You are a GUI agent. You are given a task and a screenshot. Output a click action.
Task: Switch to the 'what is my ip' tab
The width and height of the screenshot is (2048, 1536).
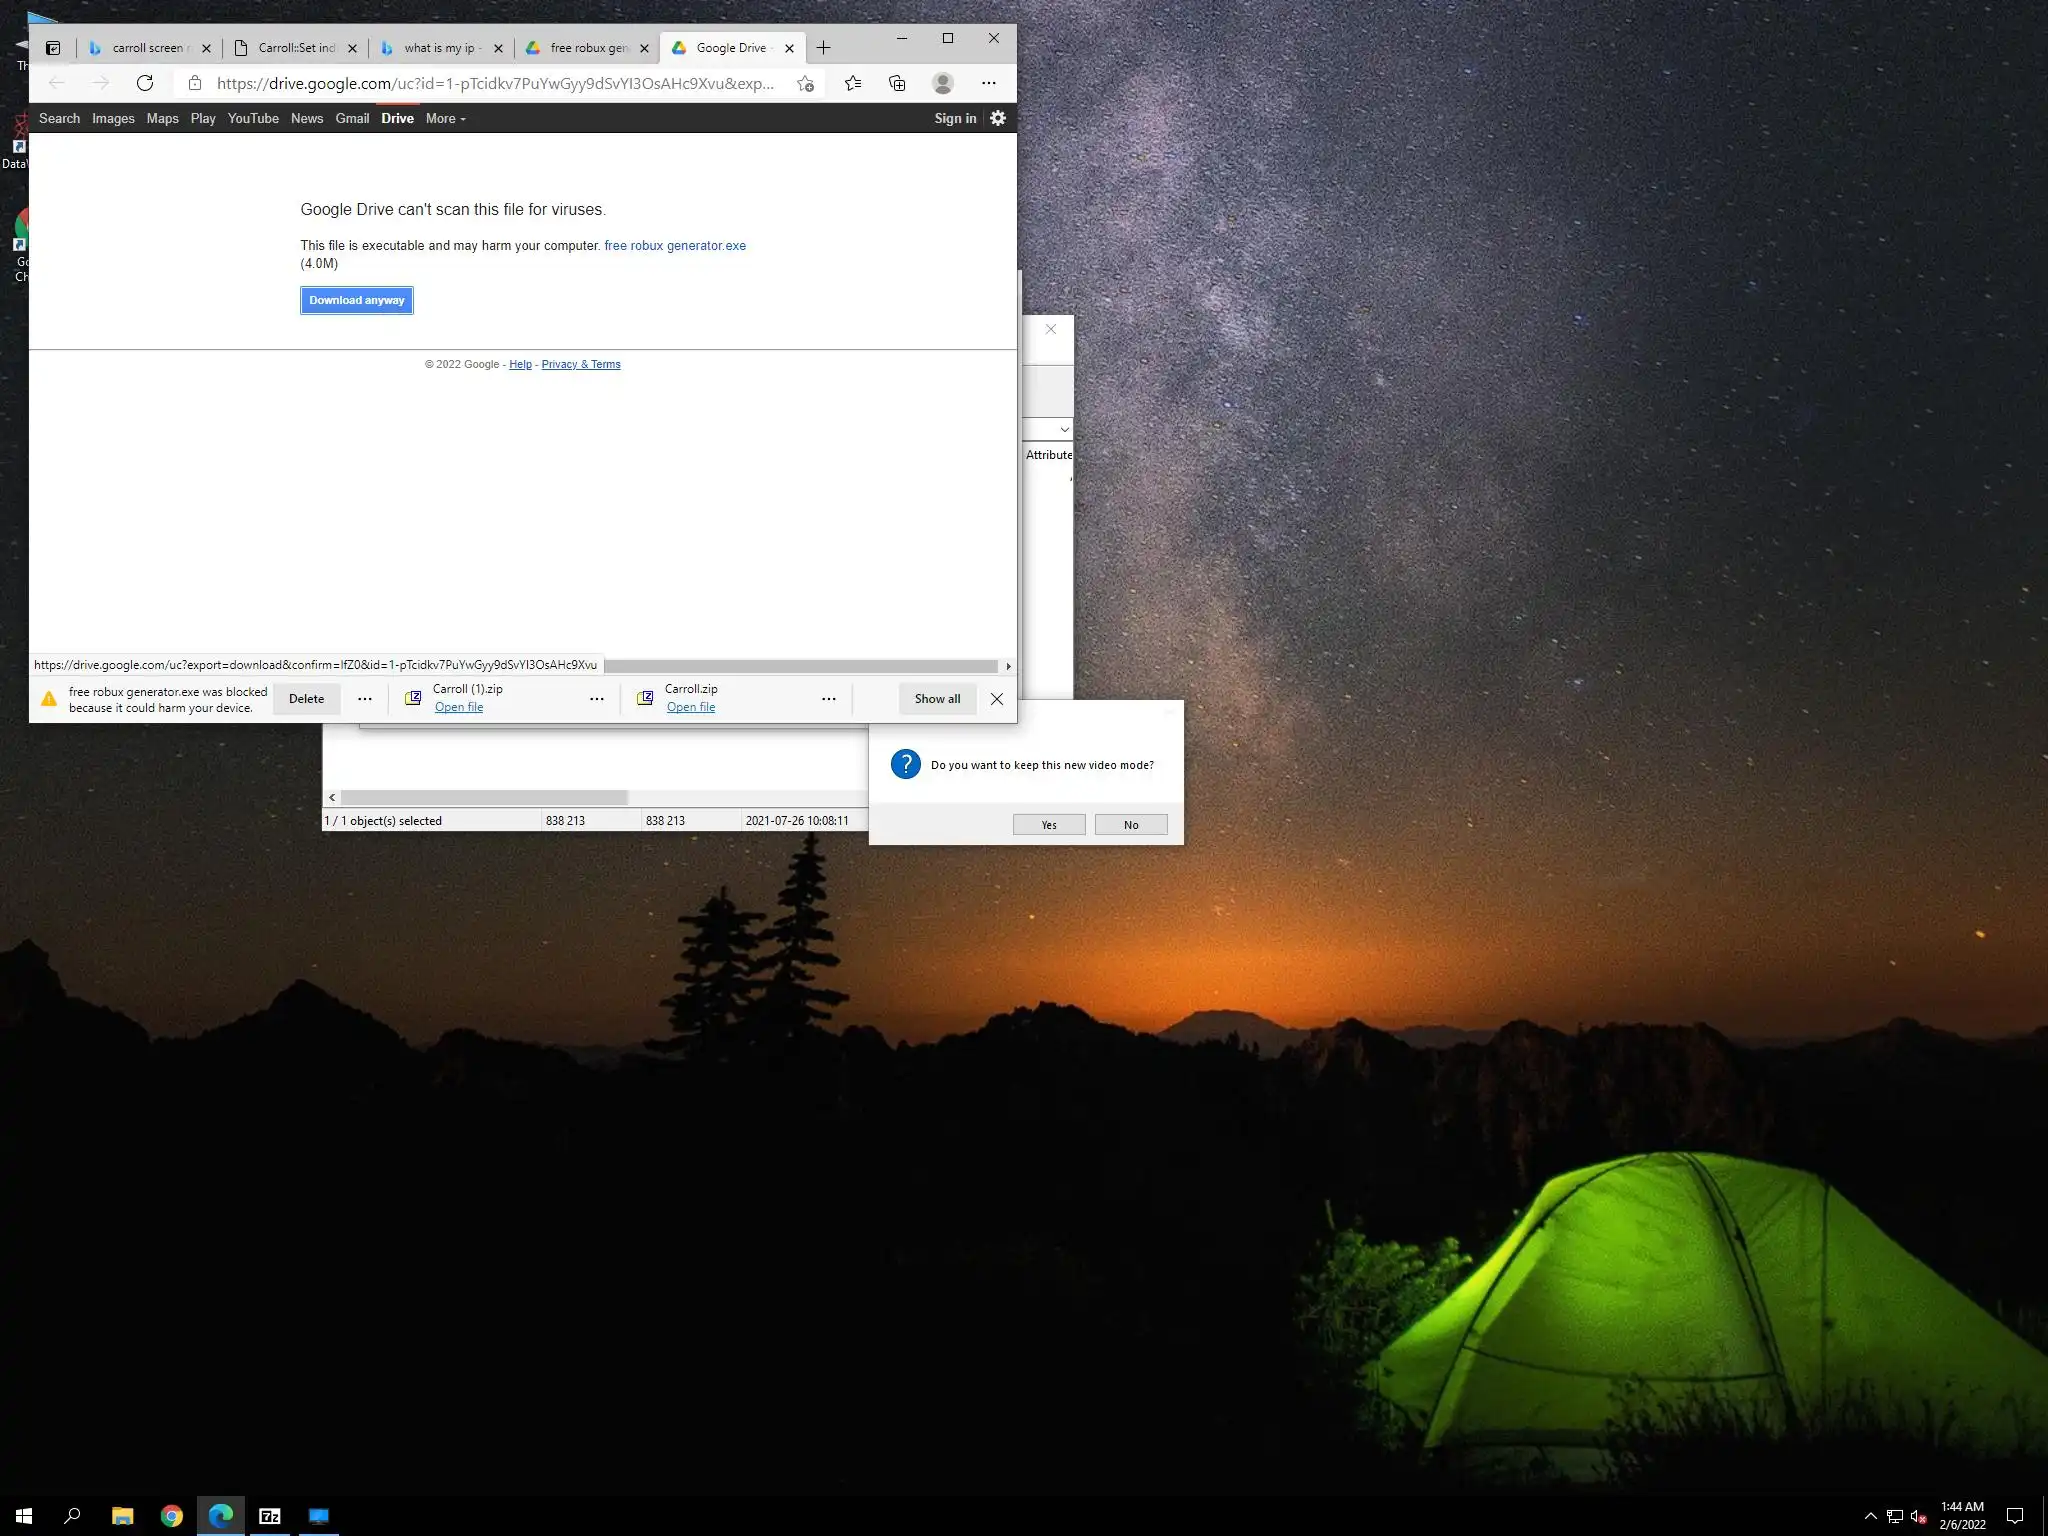click(440, 48)
